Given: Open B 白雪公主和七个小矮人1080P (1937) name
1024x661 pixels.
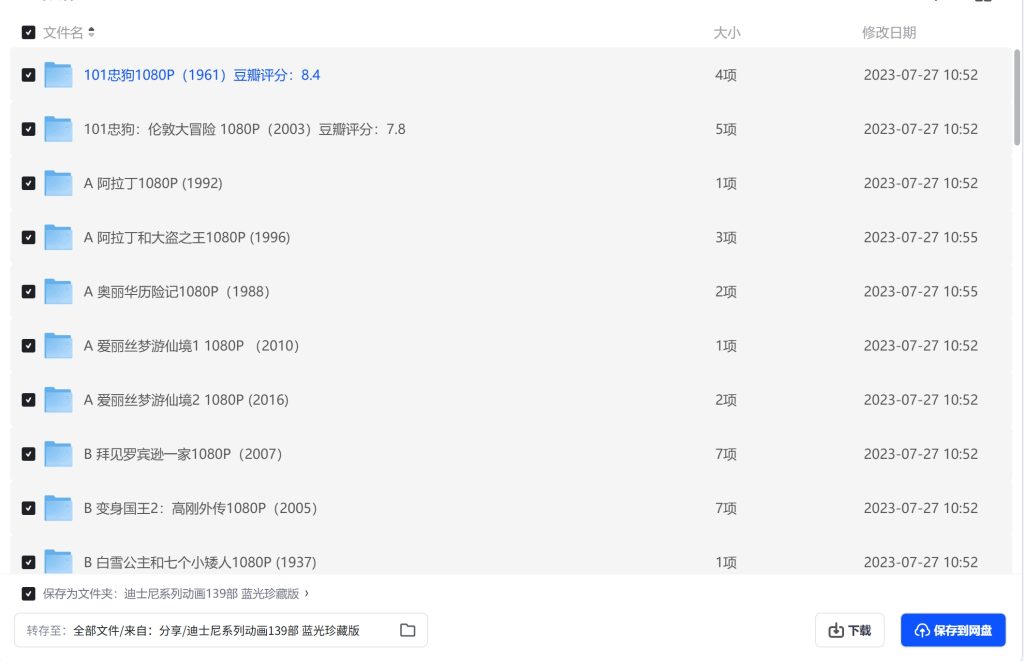Looking at the screenshot, I should [x=200, y=562].
